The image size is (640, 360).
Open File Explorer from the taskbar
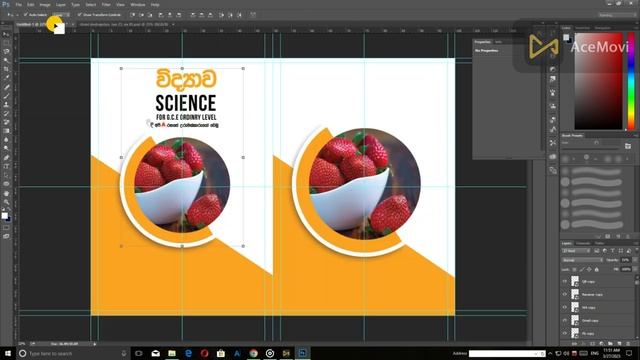click(172, 353)
